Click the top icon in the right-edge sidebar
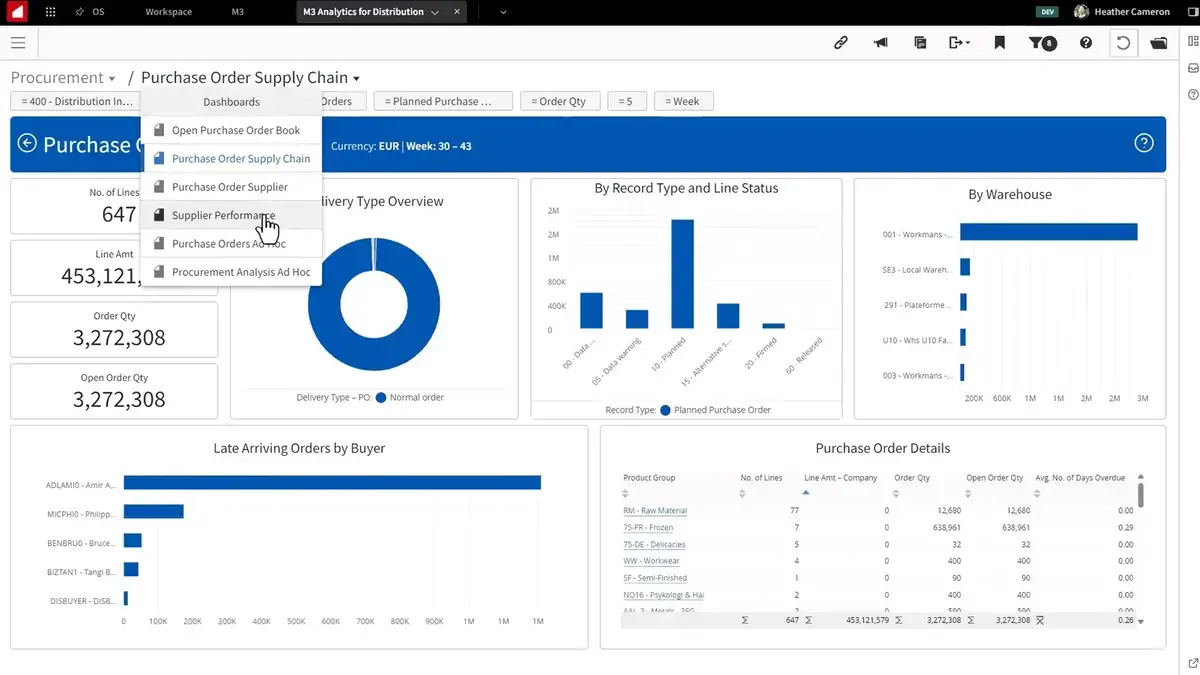 [1193, 43]
